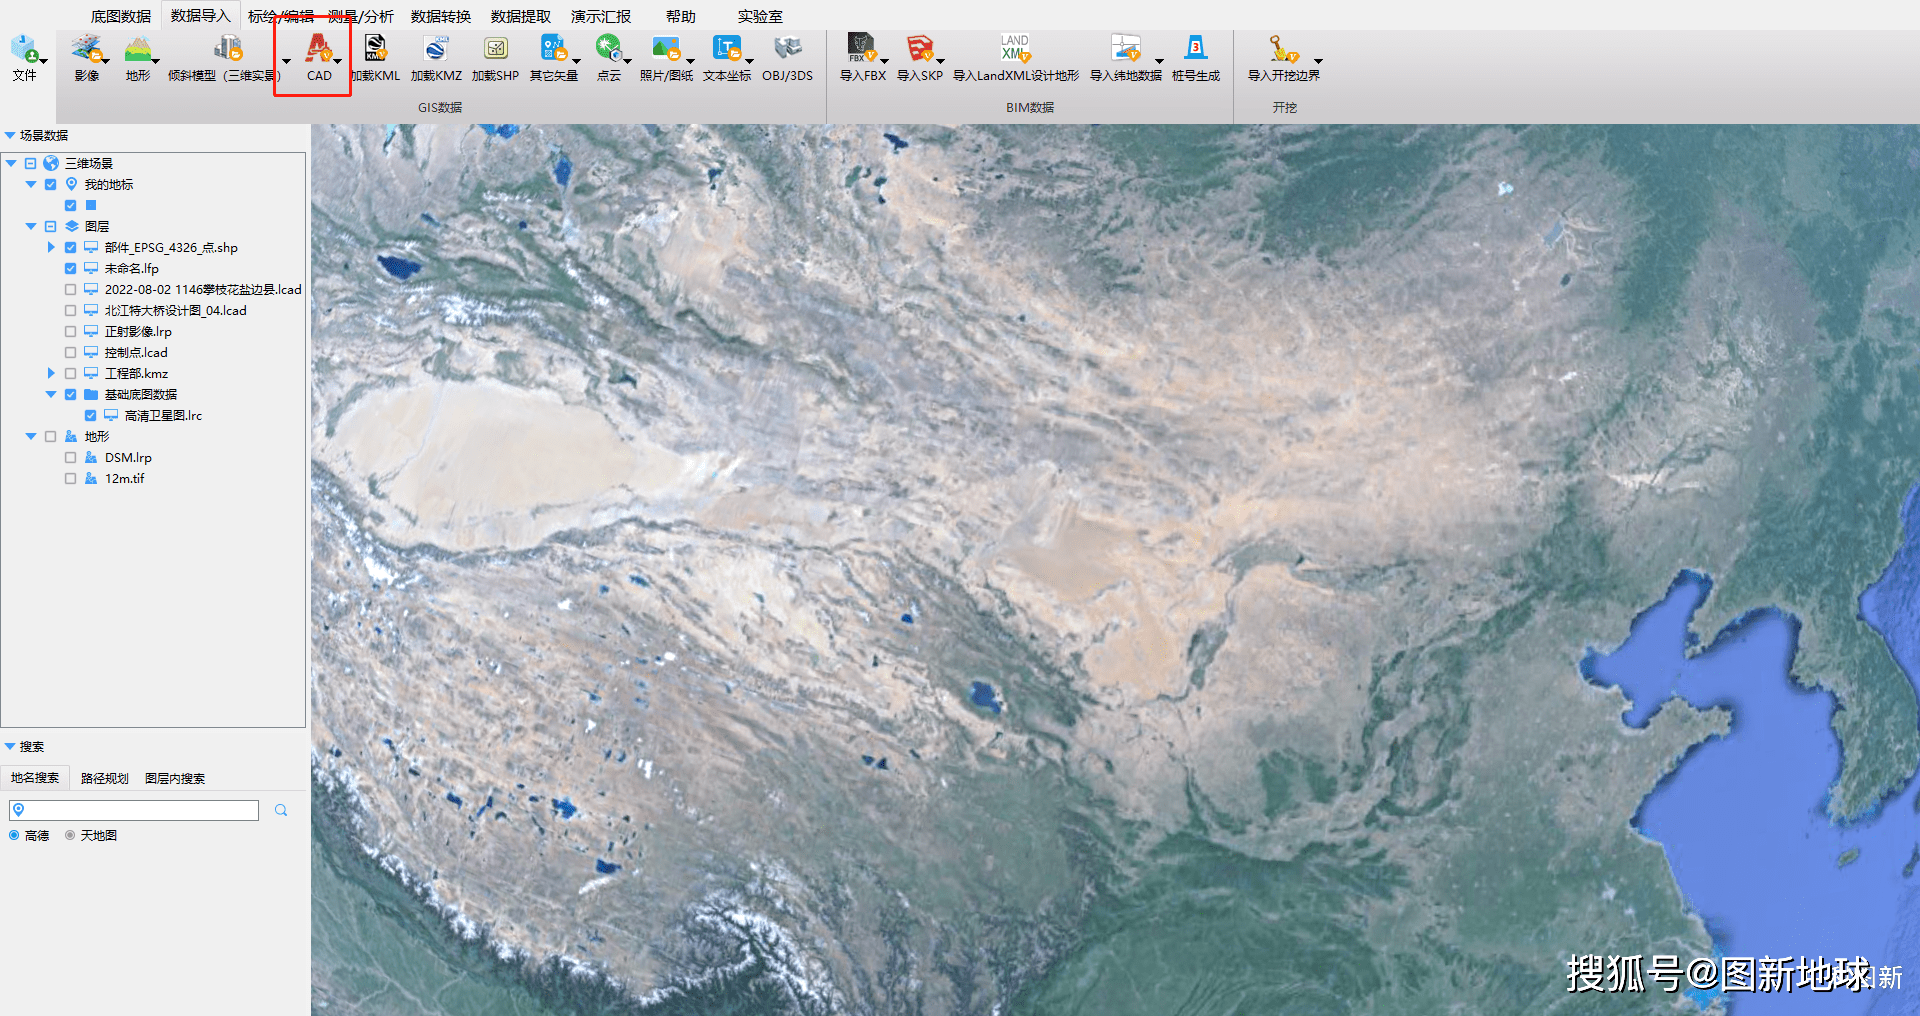The height and width of the screenshot is (1016, 1920).
Task: Open the 点云 point cloud tool
Action: (607, 49)
